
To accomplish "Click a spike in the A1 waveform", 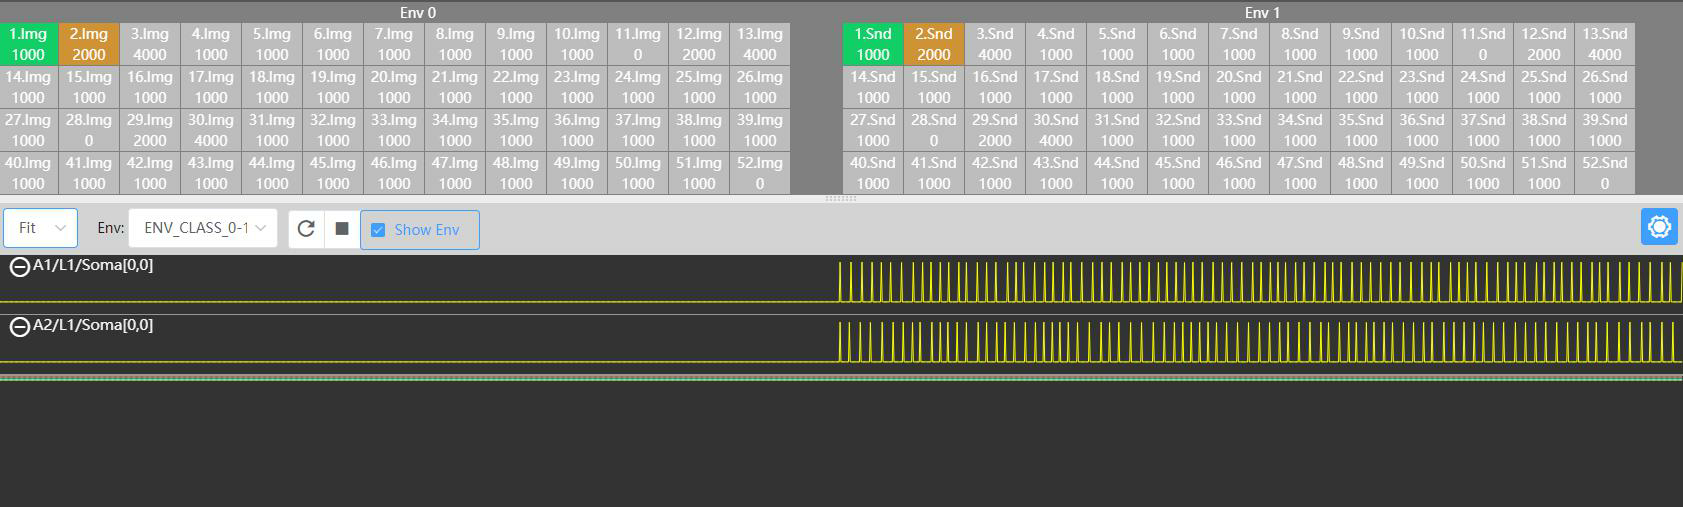I will [840, 280].
